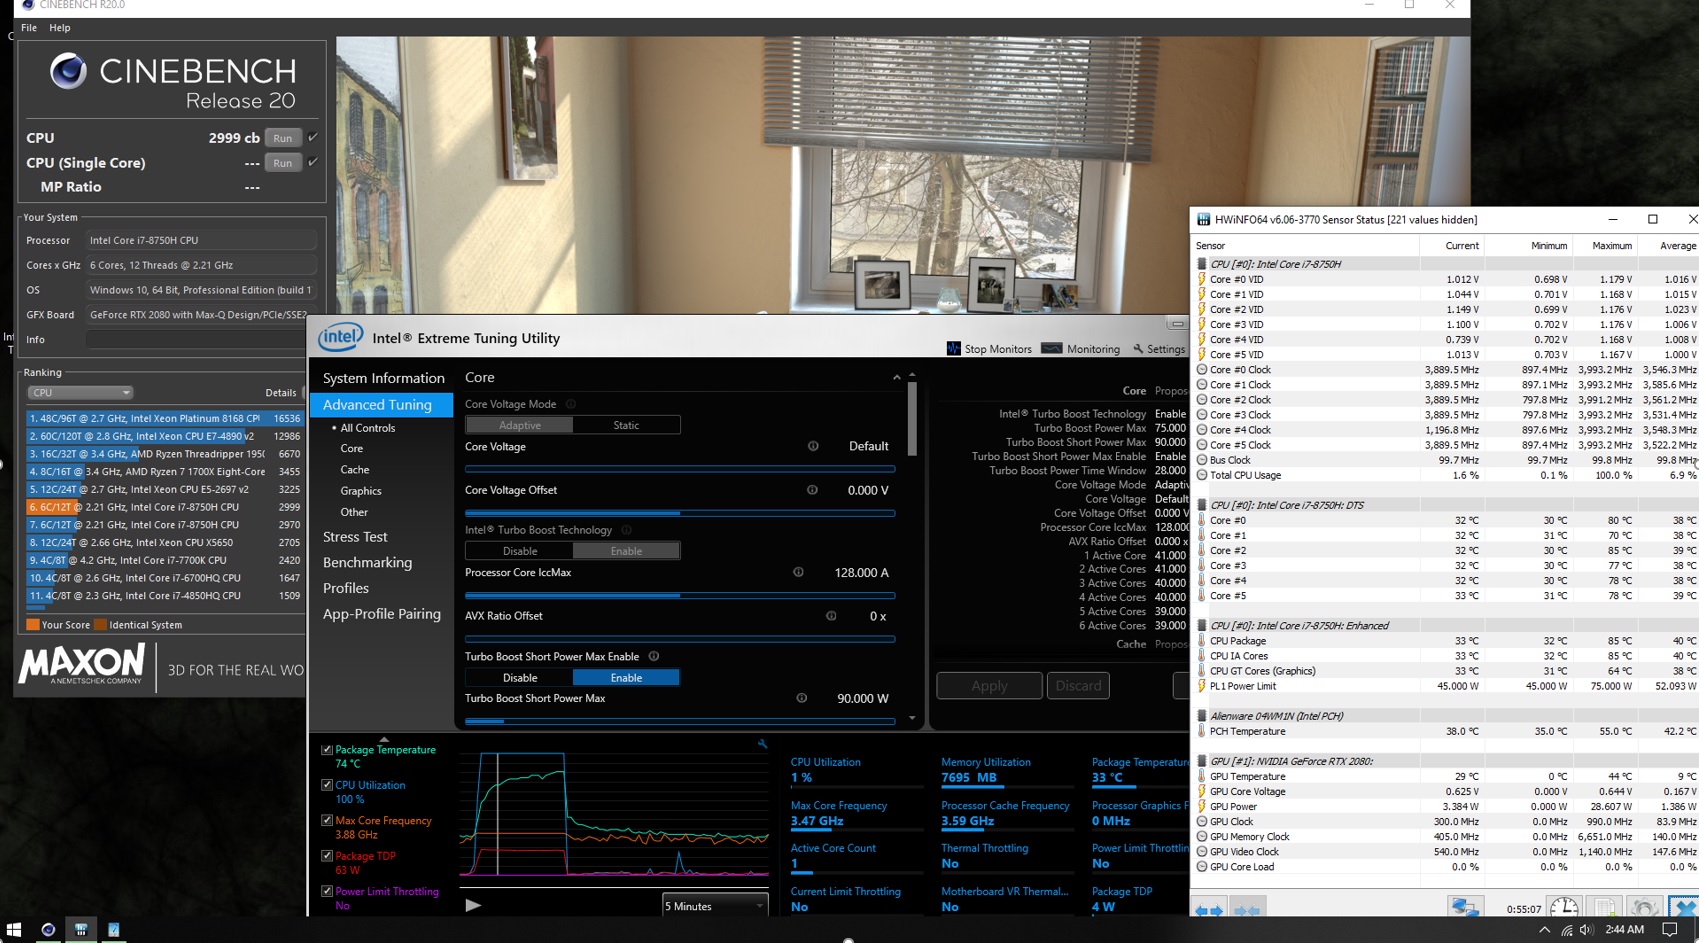Viewport: 1699px width, 943px height.
Task: Open Graphics tuning subsection
Action: pos(361,491)
